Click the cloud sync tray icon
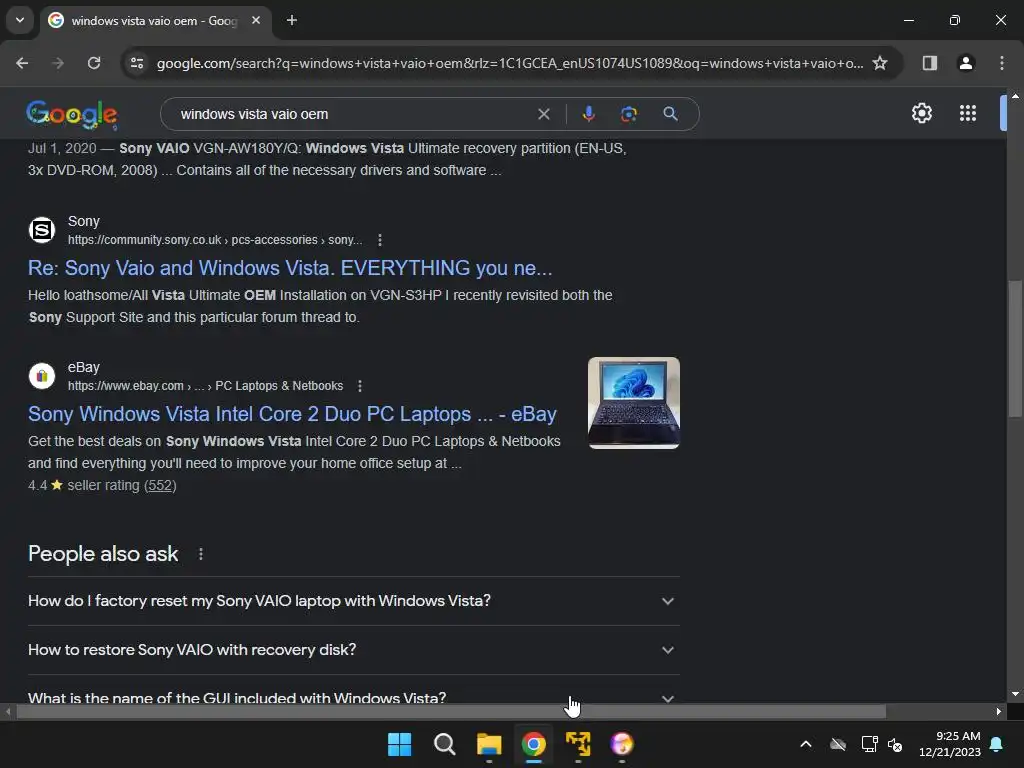This screenshot has height=768, width=1024. click(x=838, y=744)
